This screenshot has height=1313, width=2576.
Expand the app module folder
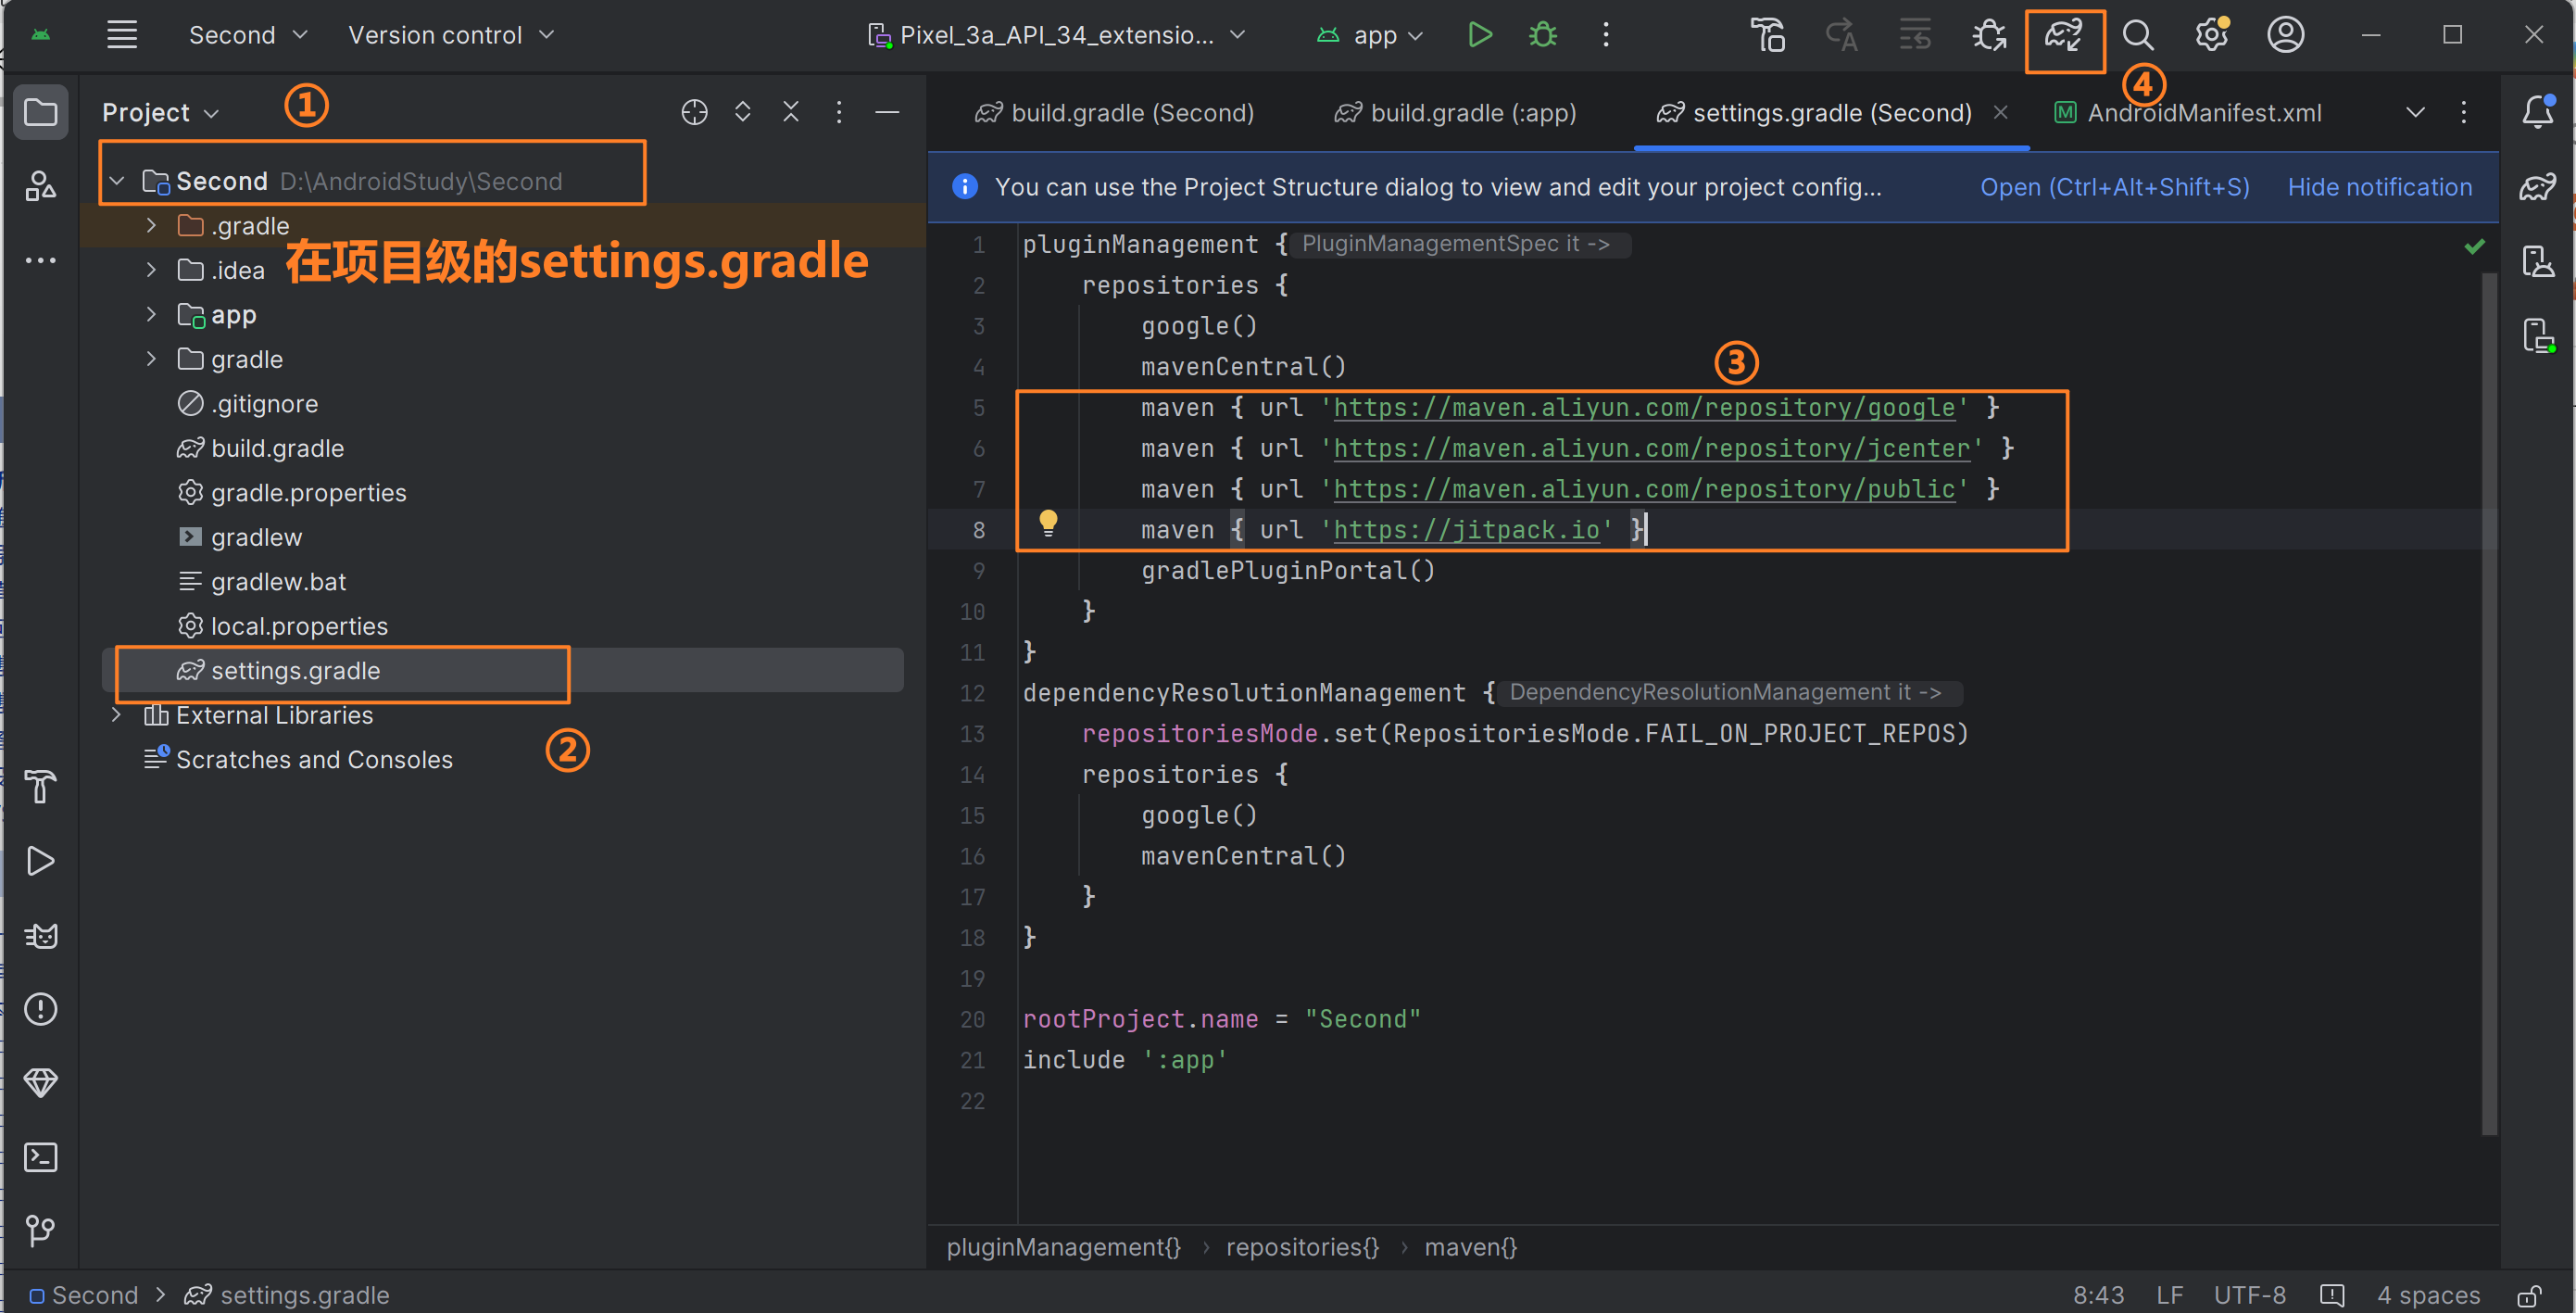[x=151, y=314]
